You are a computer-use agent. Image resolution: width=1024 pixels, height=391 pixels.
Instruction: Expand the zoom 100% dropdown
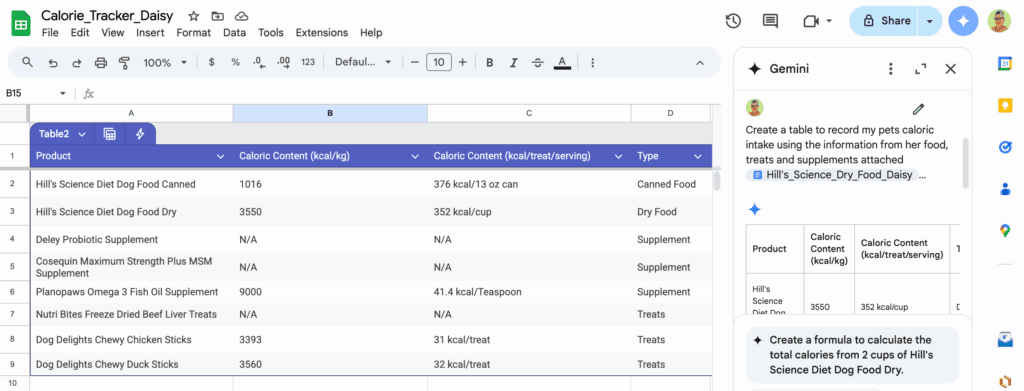pos(165,63)
